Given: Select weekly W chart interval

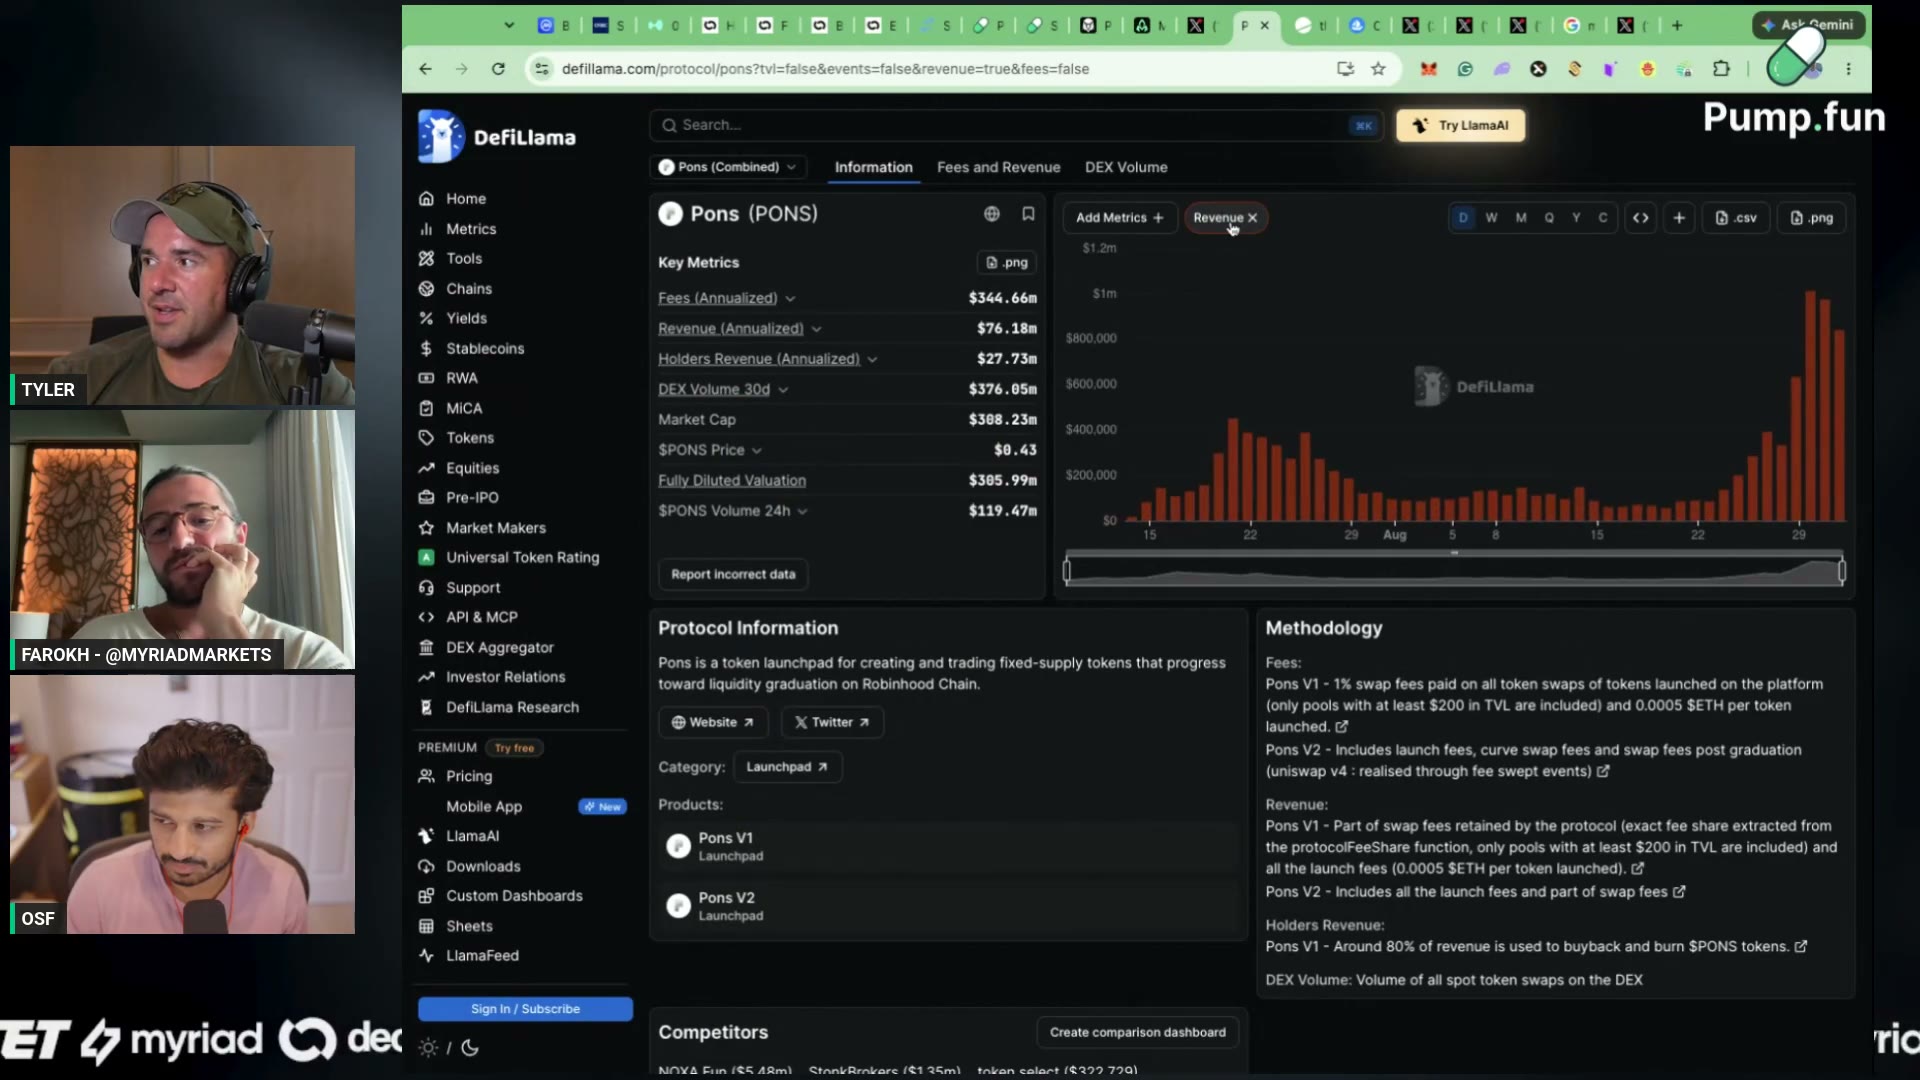Looking at the screenshot, I should click(x=1491, y=217).
